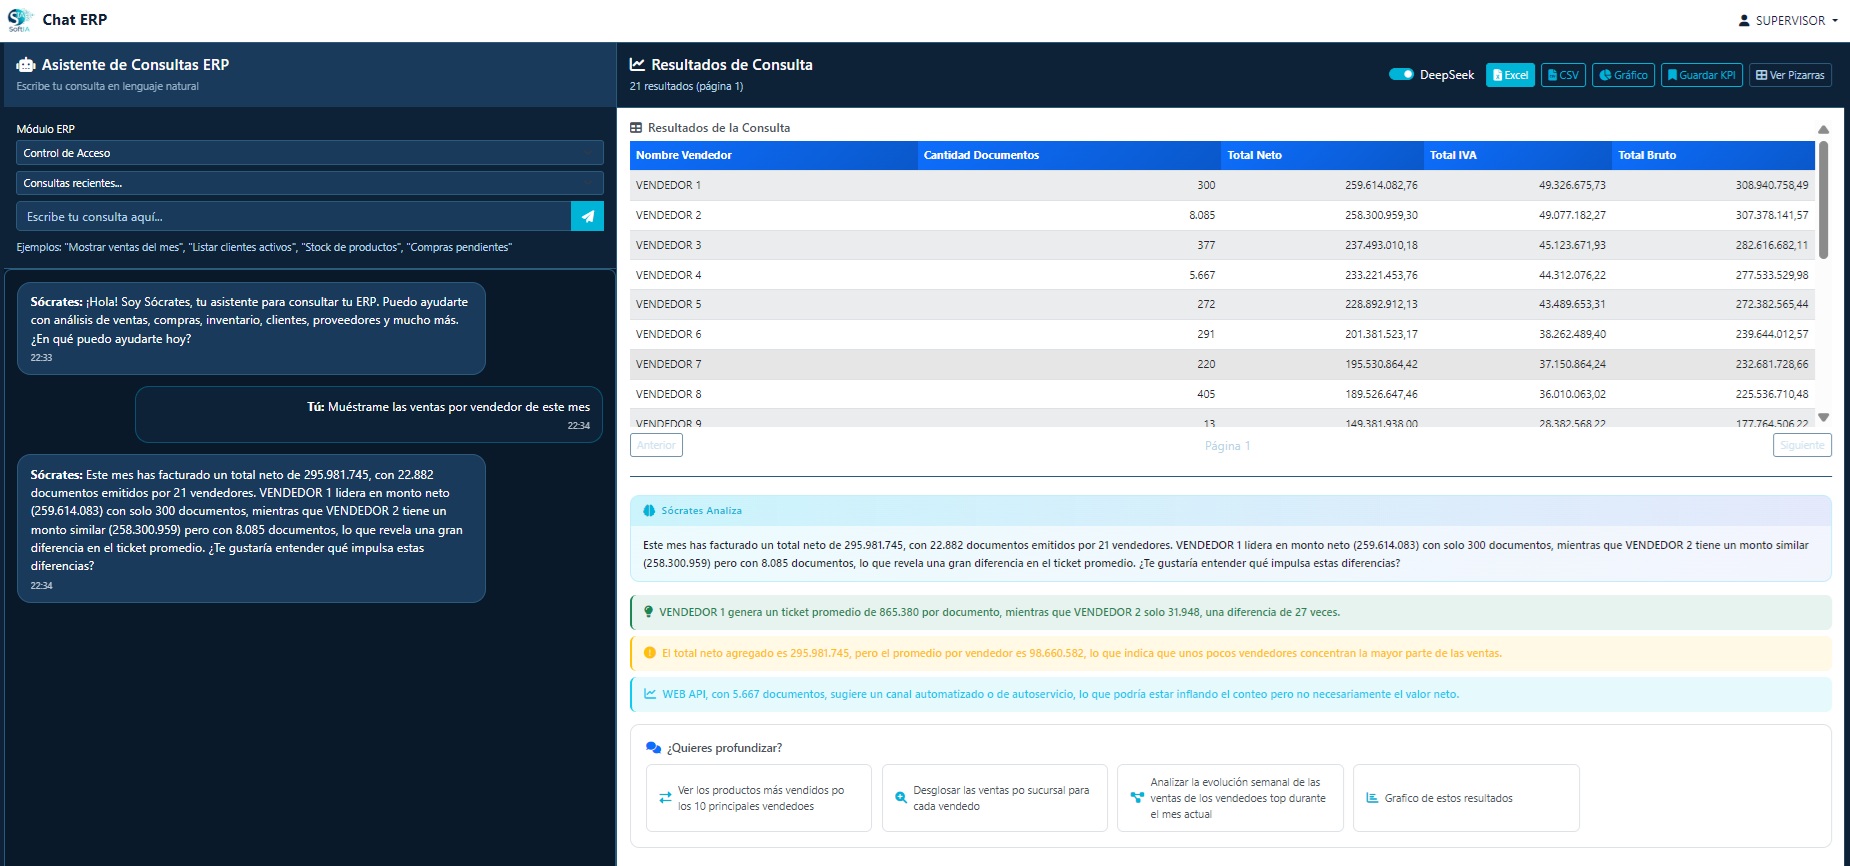
Task: Click Total IVA value 49.077.182,27
Action: (x=1572, y=215)
